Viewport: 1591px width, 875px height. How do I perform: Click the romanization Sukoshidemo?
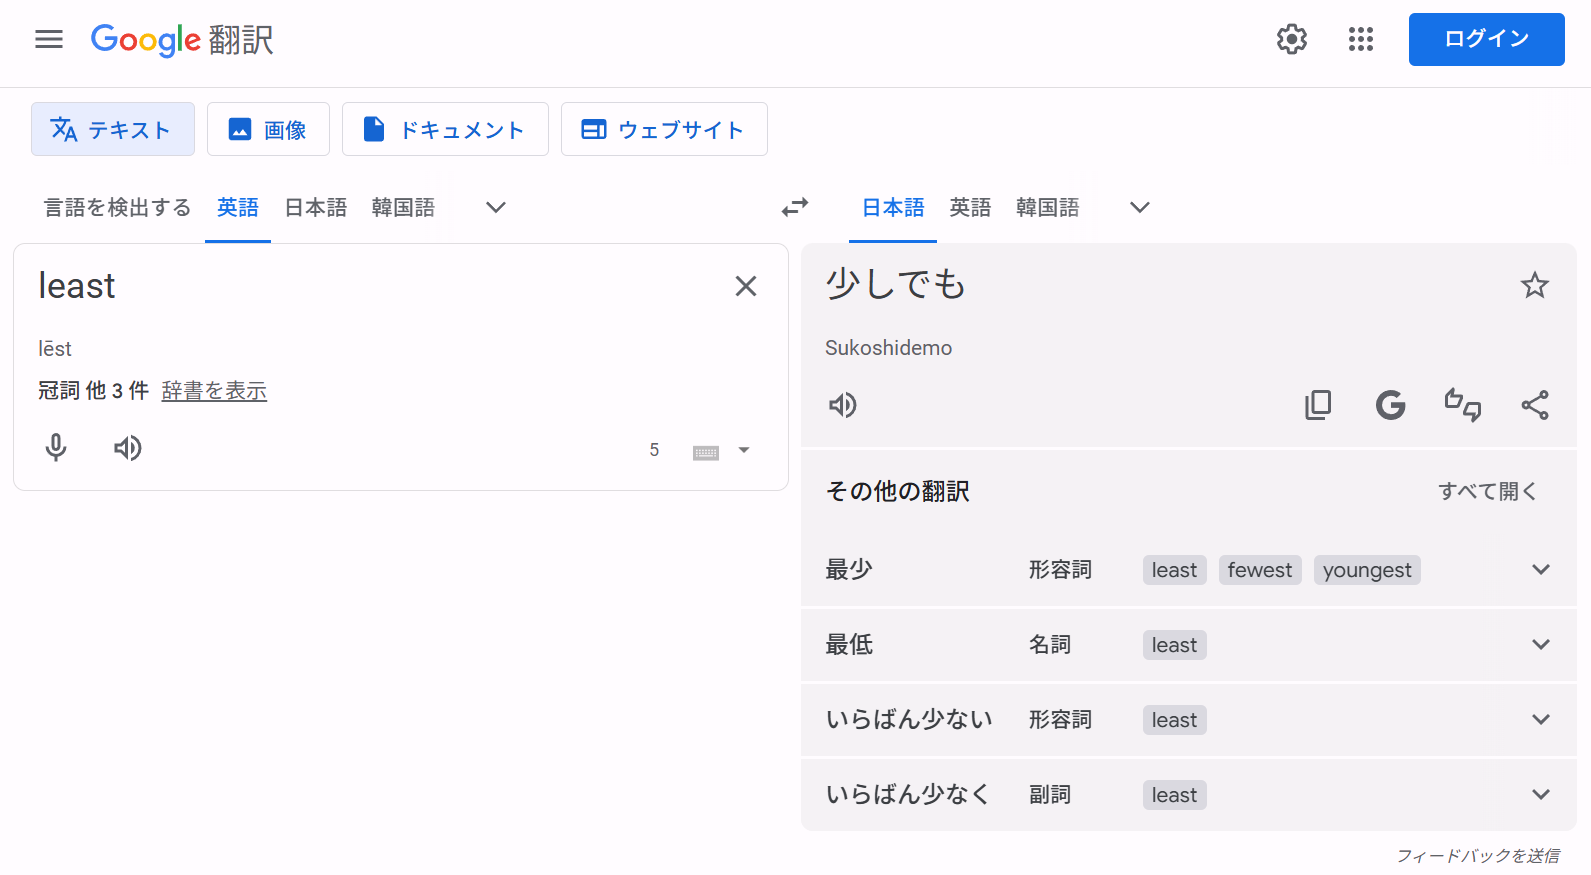coord(888,348)
